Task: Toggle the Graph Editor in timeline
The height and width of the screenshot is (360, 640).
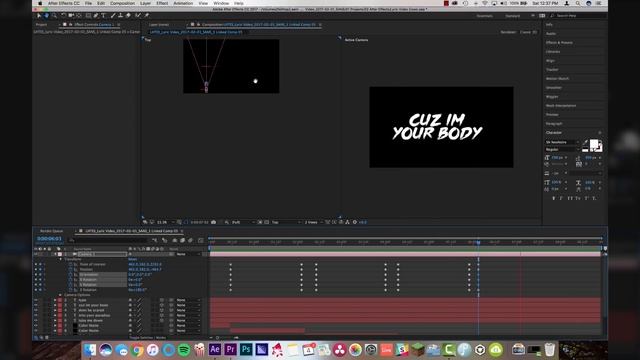Action: (200, 240)
